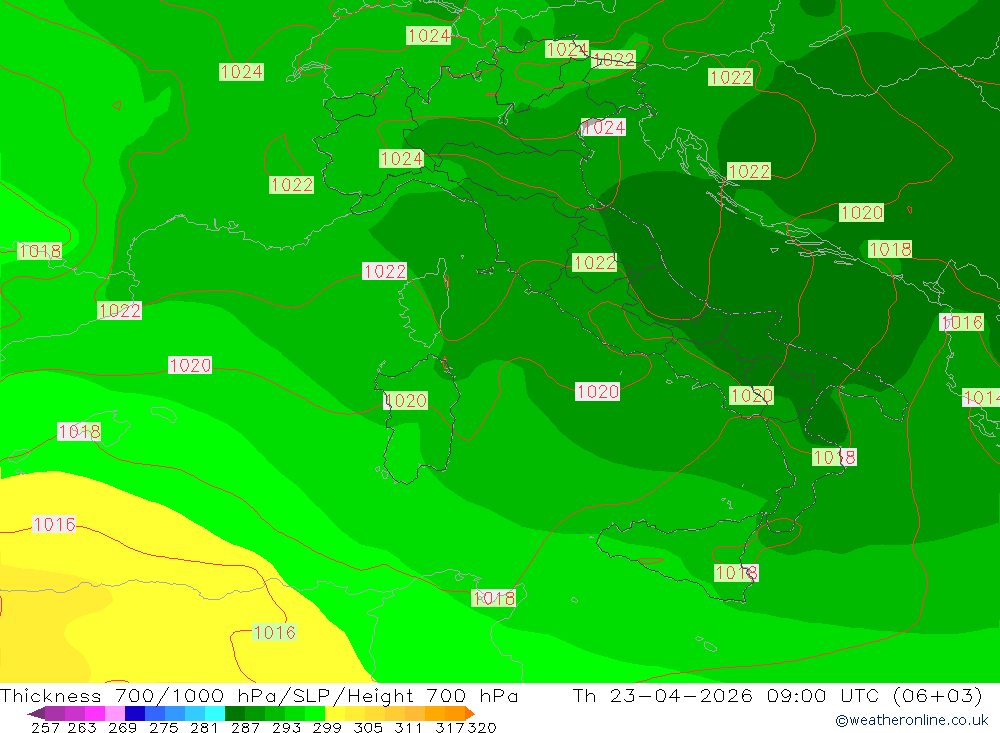Click the bright magenta legend color cell
The image size is (1000, 733).
pos(94,713)
